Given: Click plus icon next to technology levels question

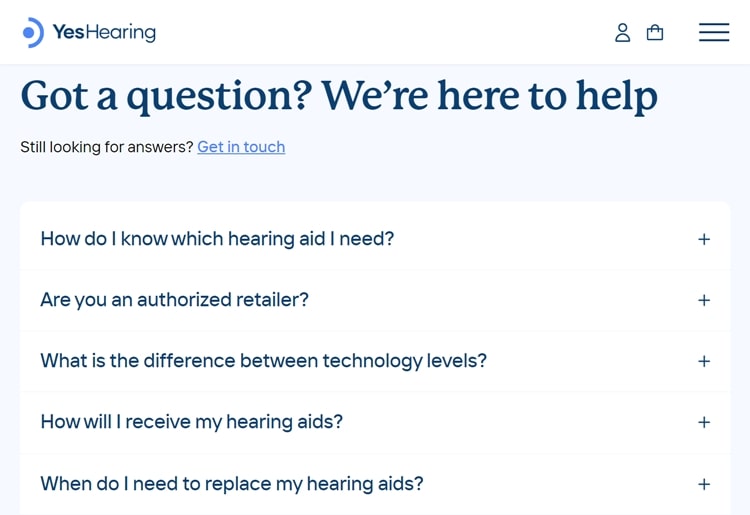Looking at the screenshot, I should click(x=704, y=361).
